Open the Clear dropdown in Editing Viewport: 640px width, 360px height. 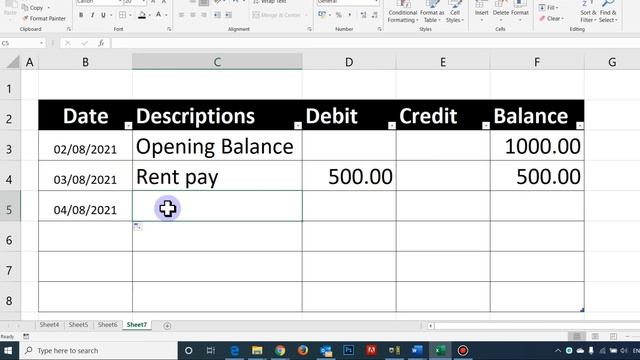[x=551, y=19]
